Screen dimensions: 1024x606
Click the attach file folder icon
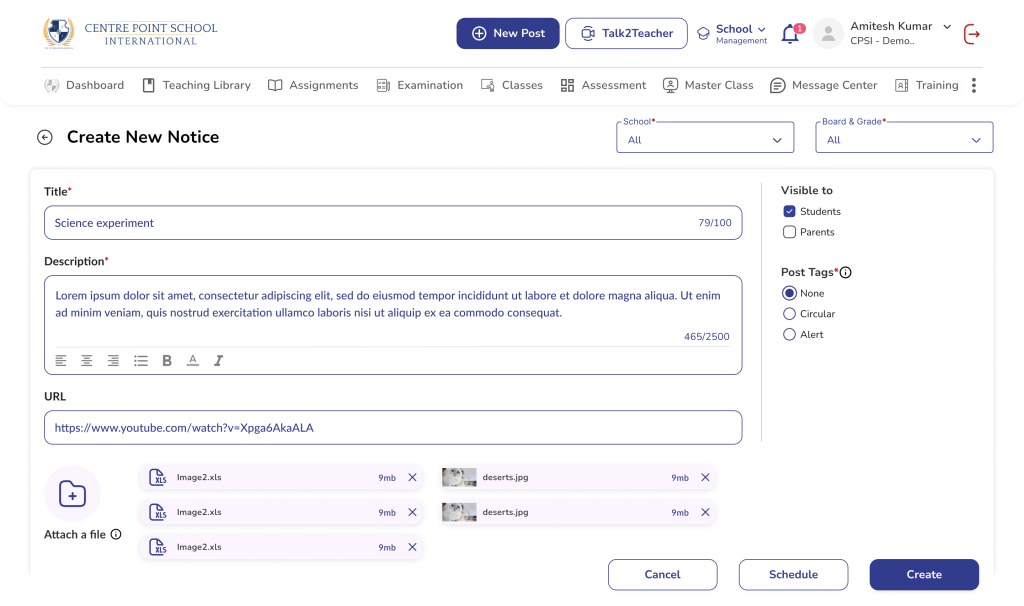[72, 493]
